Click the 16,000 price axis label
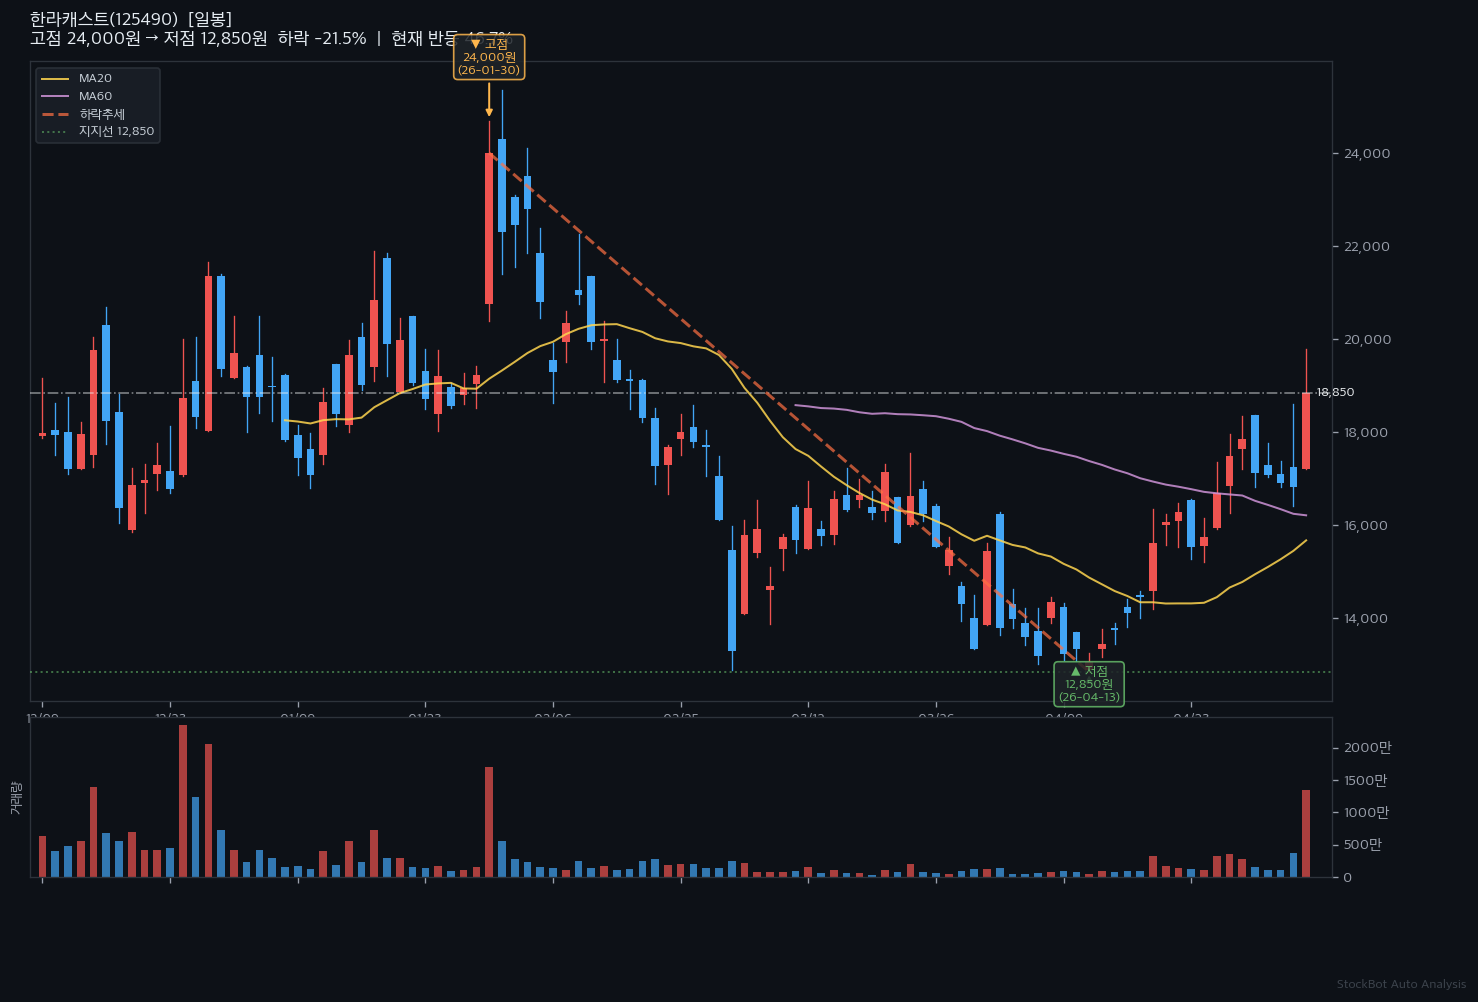 click(1365, 526)
